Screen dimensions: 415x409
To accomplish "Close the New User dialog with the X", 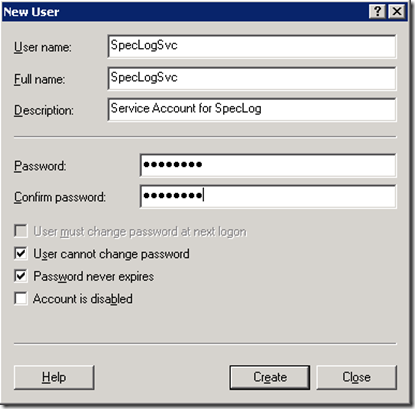I will click(397, 12).
